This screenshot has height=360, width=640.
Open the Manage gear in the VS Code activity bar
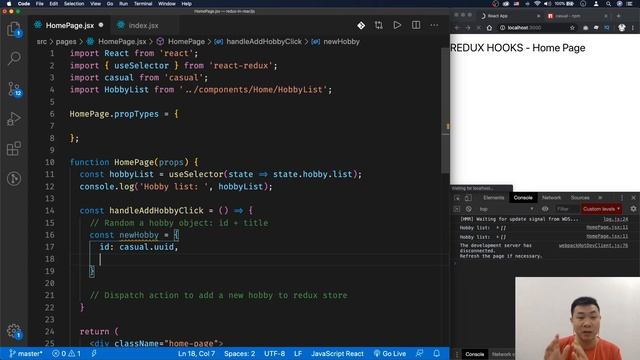(x=14, y=331)
